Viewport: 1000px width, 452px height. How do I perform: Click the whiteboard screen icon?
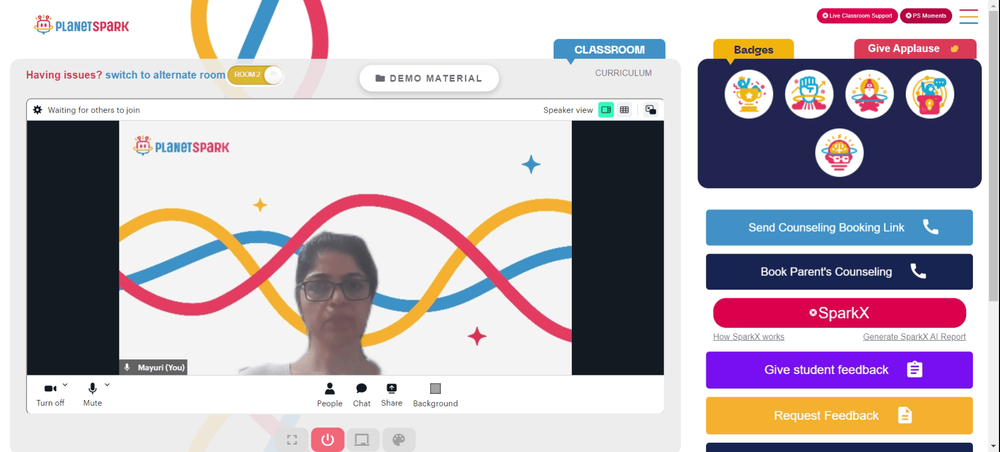coord(362,440)
